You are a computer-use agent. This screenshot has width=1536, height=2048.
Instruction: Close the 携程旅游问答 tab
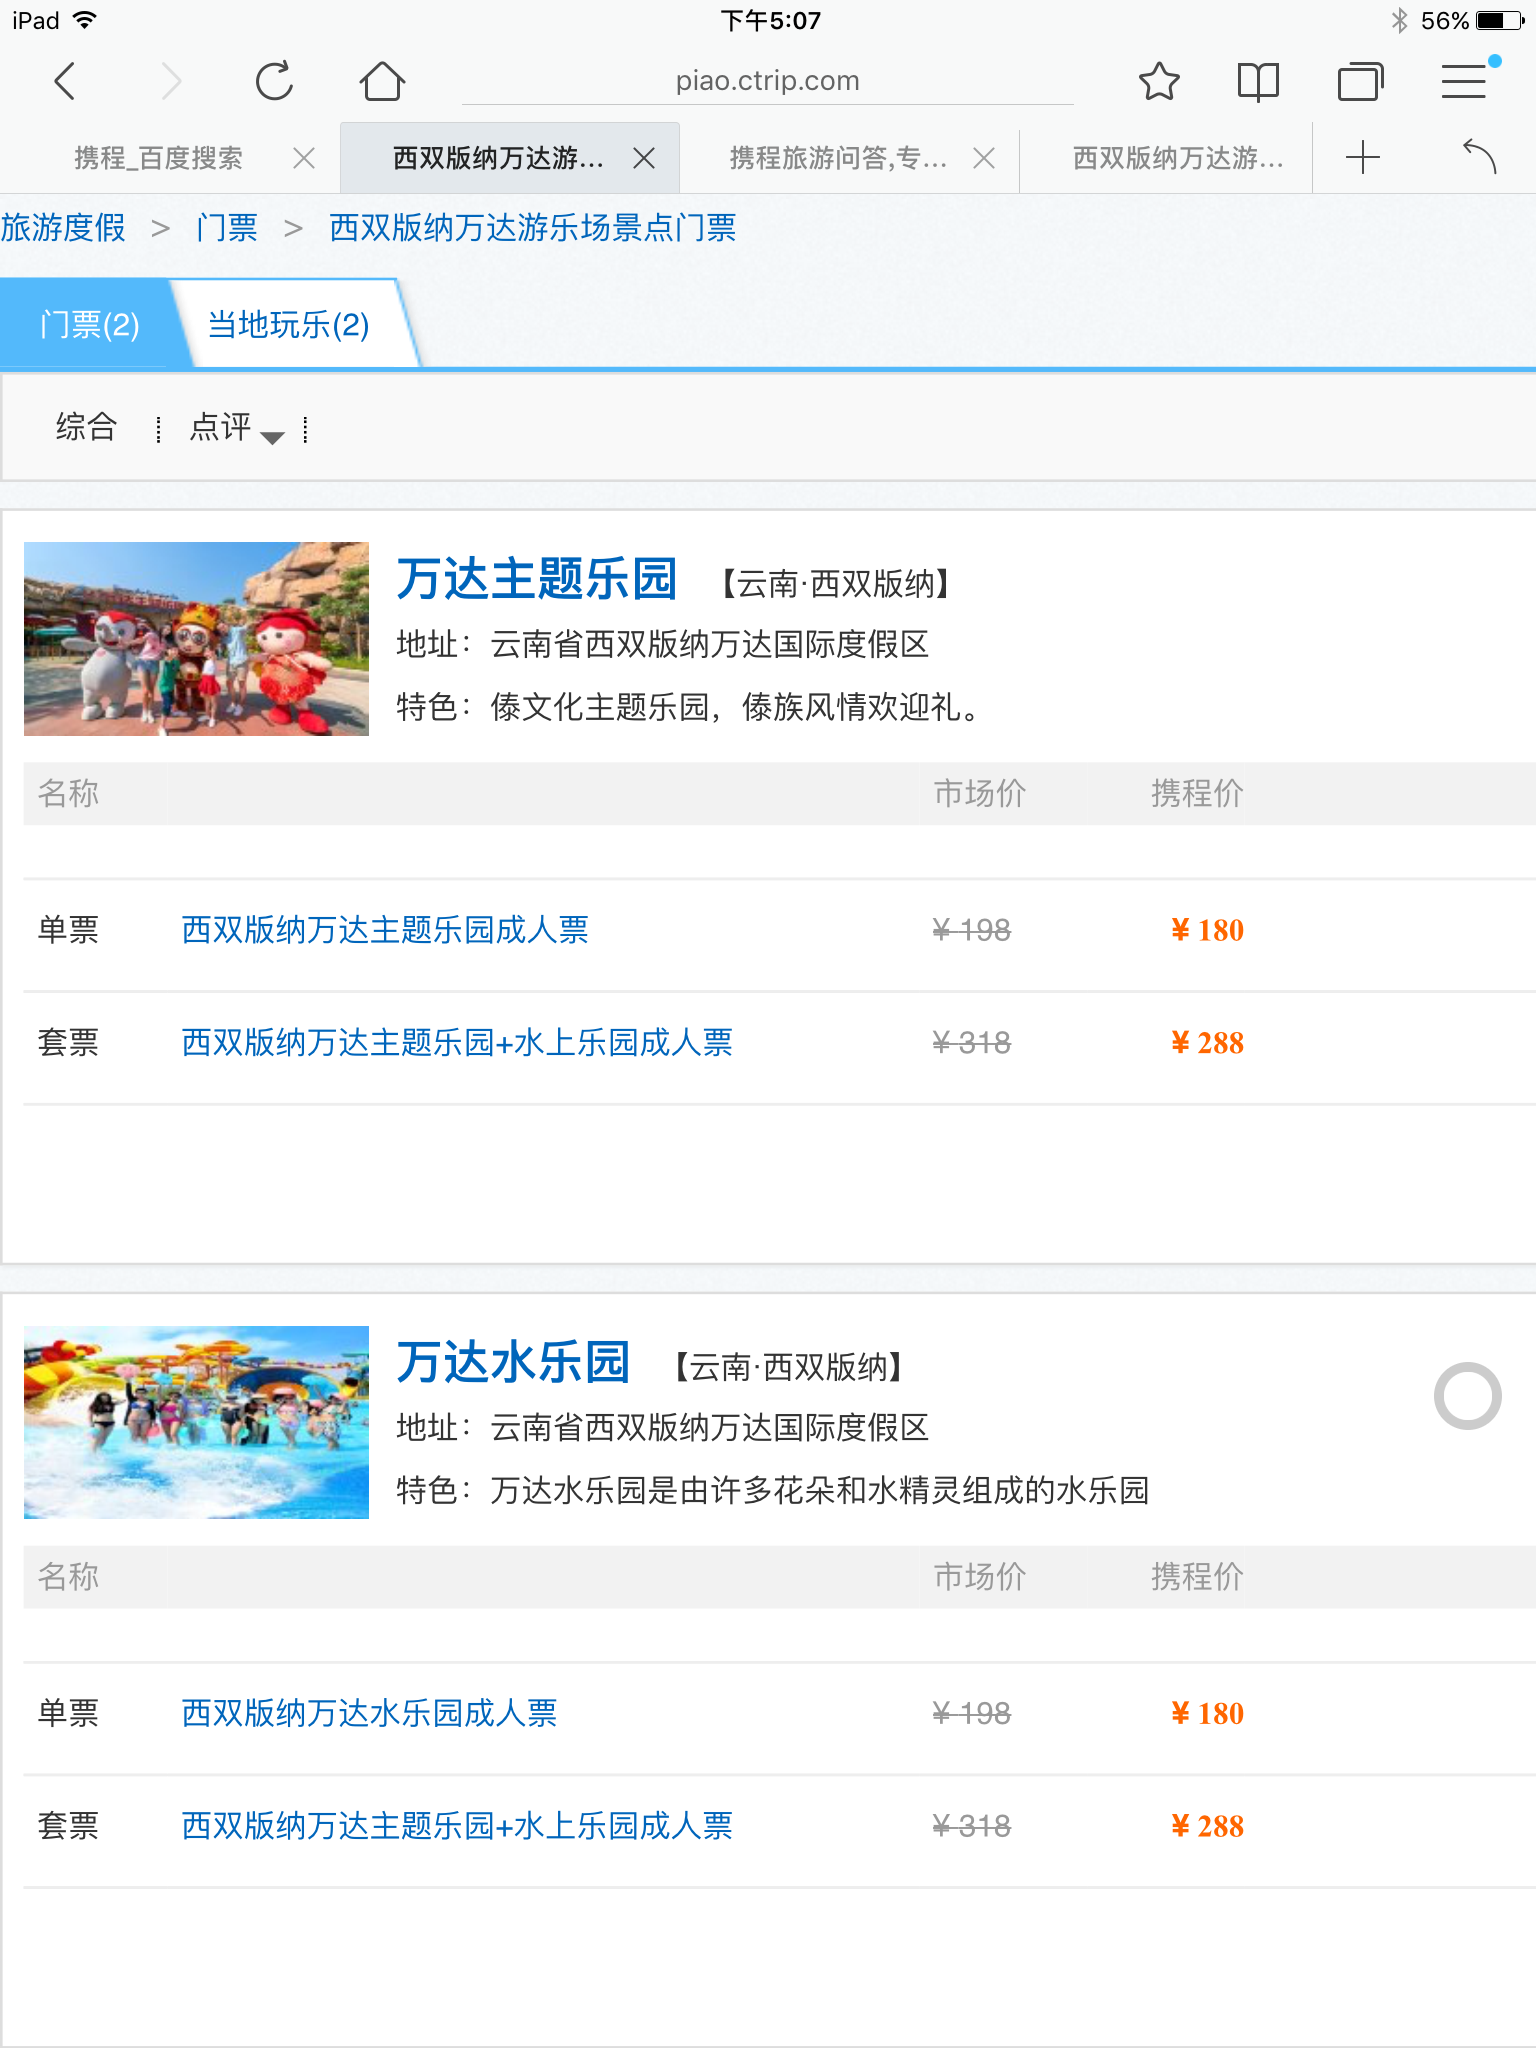pos(984,158)
